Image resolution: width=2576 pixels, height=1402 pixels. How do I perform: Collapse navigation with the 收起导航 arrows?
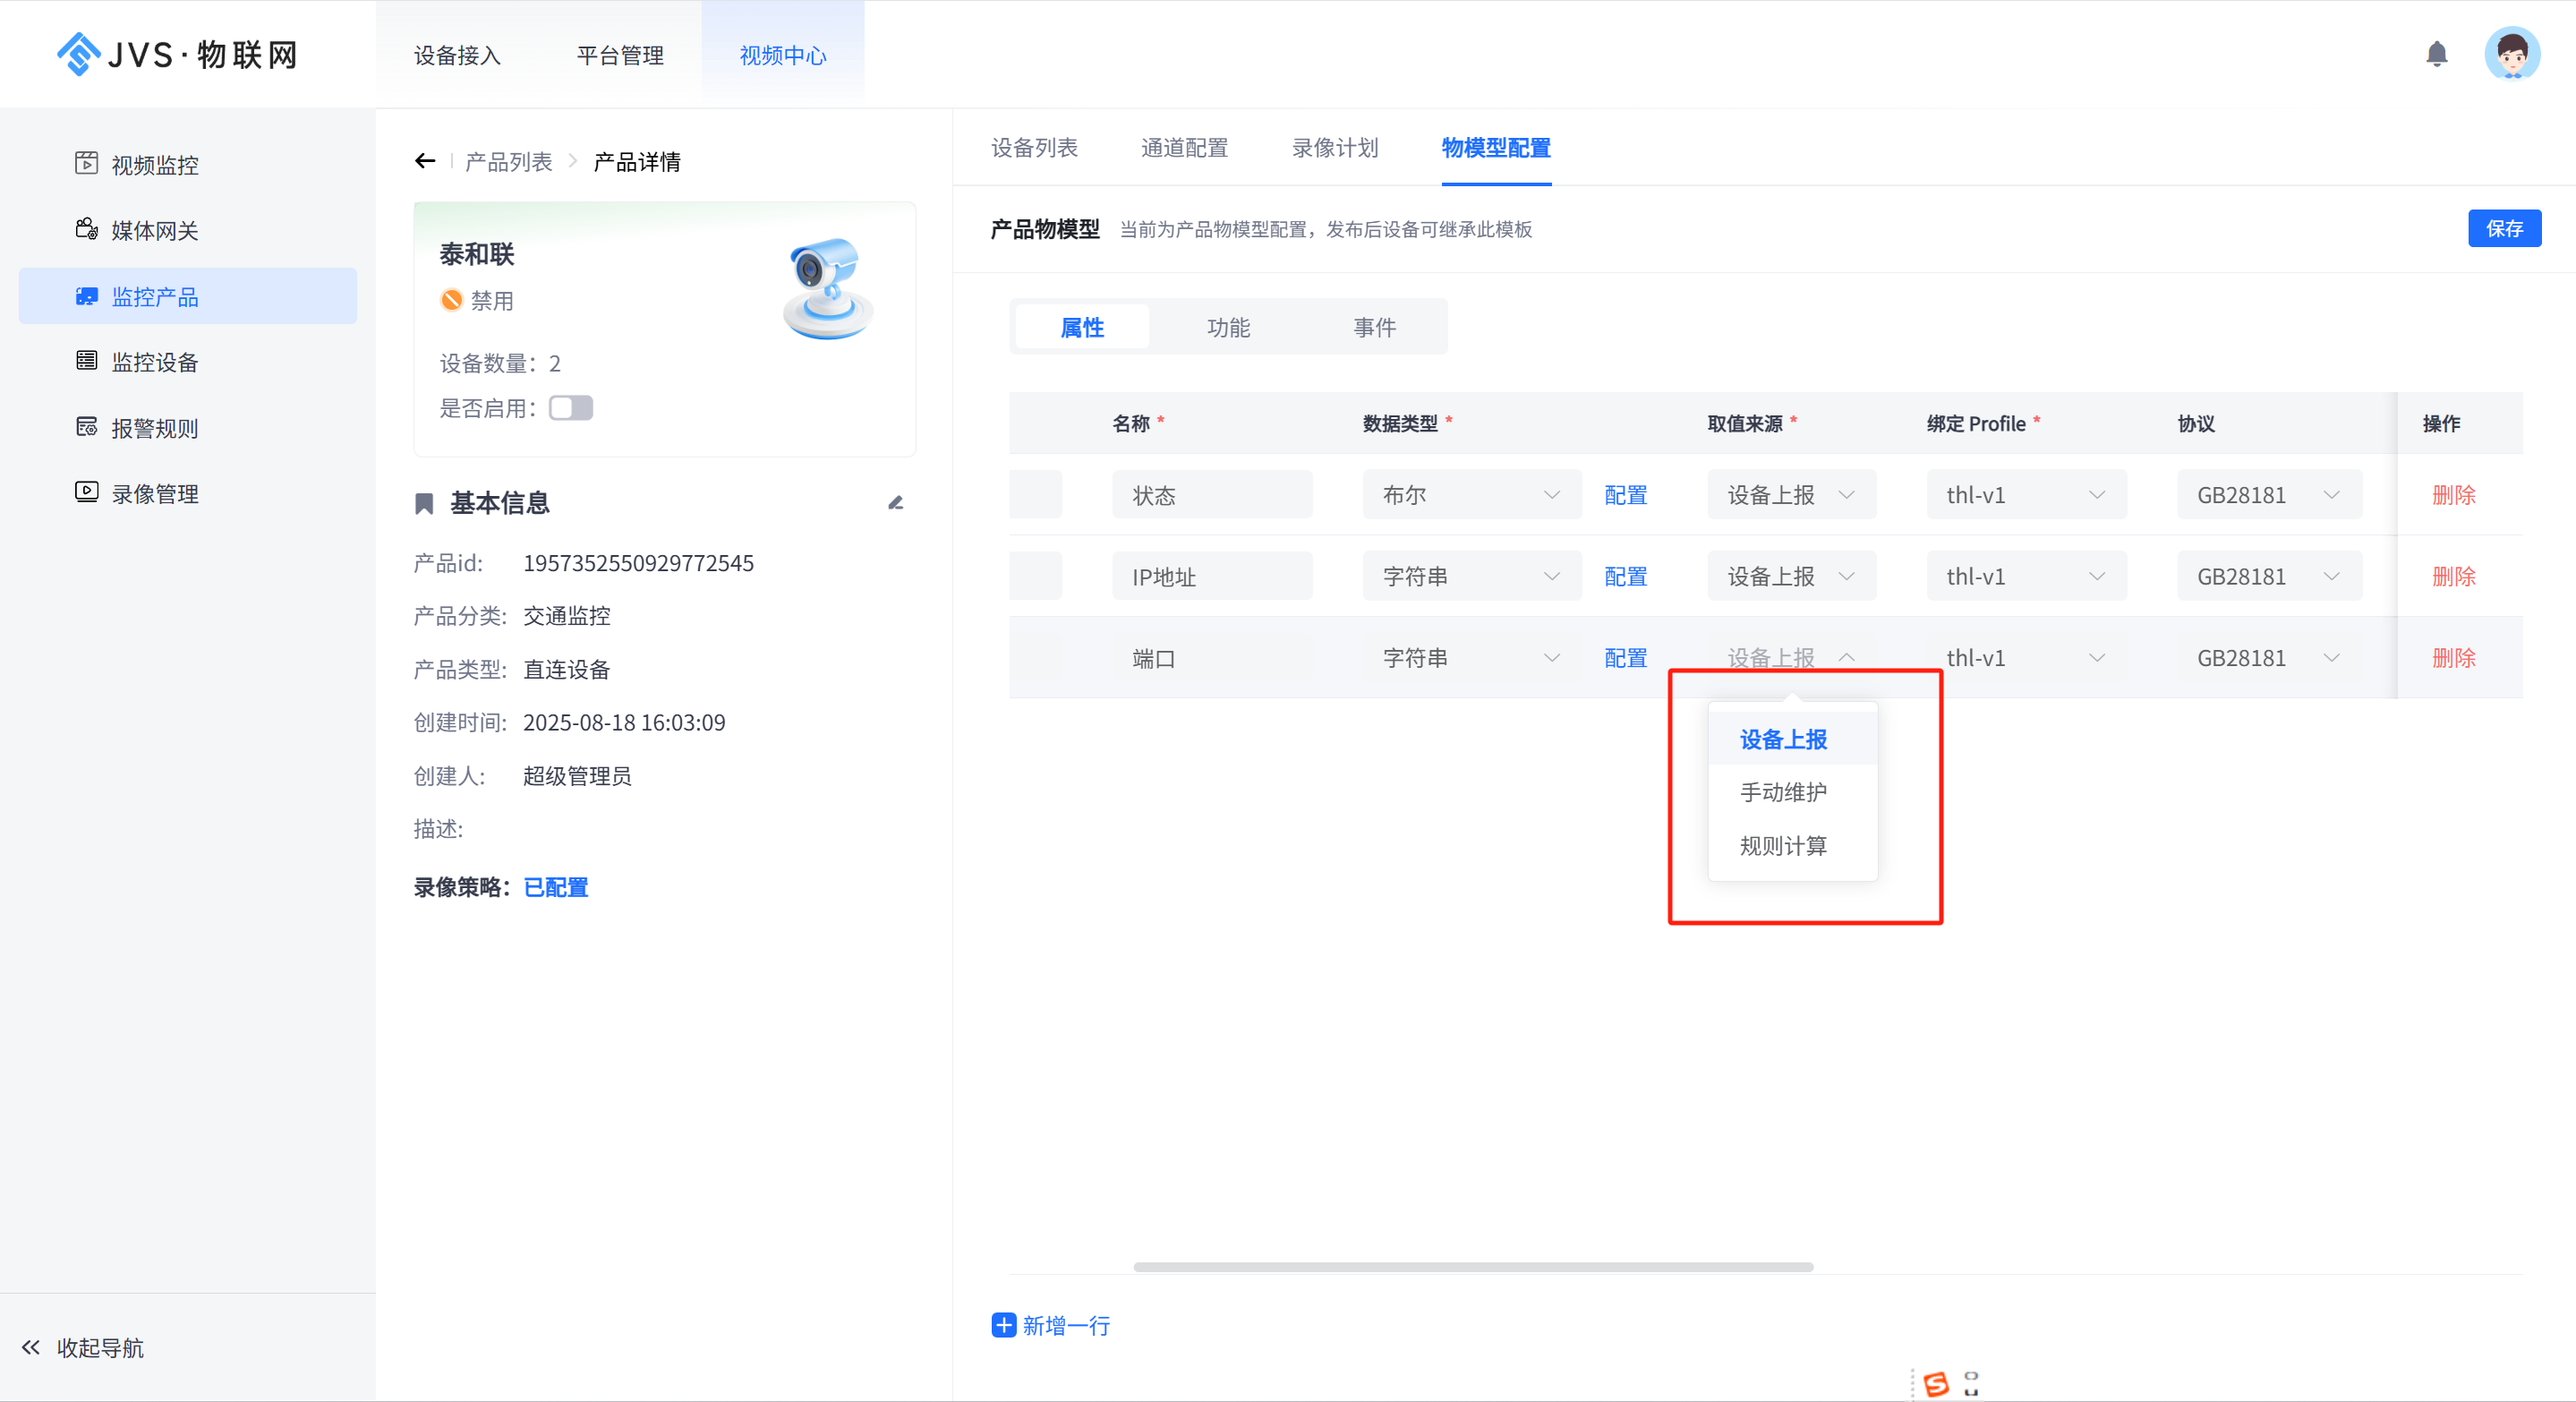[x=31, y=1347]
